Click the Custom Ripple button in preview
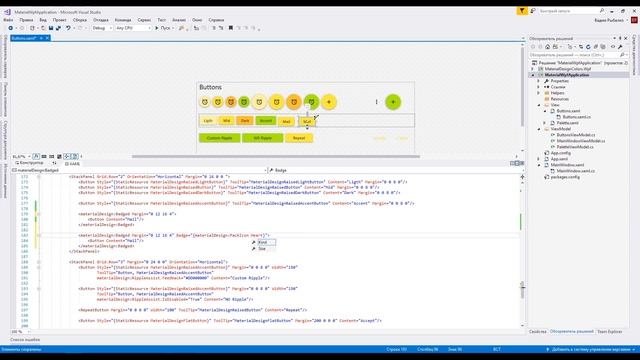Viewport: 640px width, 360px height. click(220, 138)
